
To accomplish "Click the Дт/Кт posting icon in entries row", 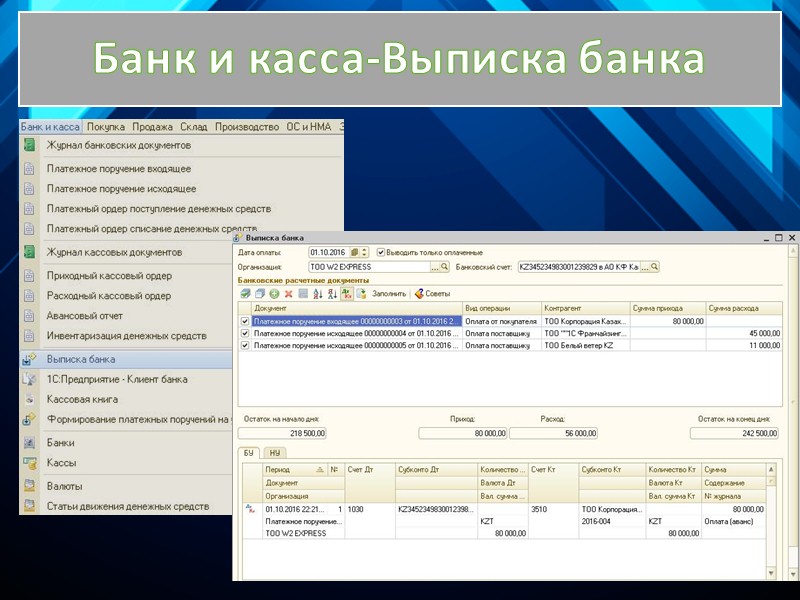I will (251, 509).
